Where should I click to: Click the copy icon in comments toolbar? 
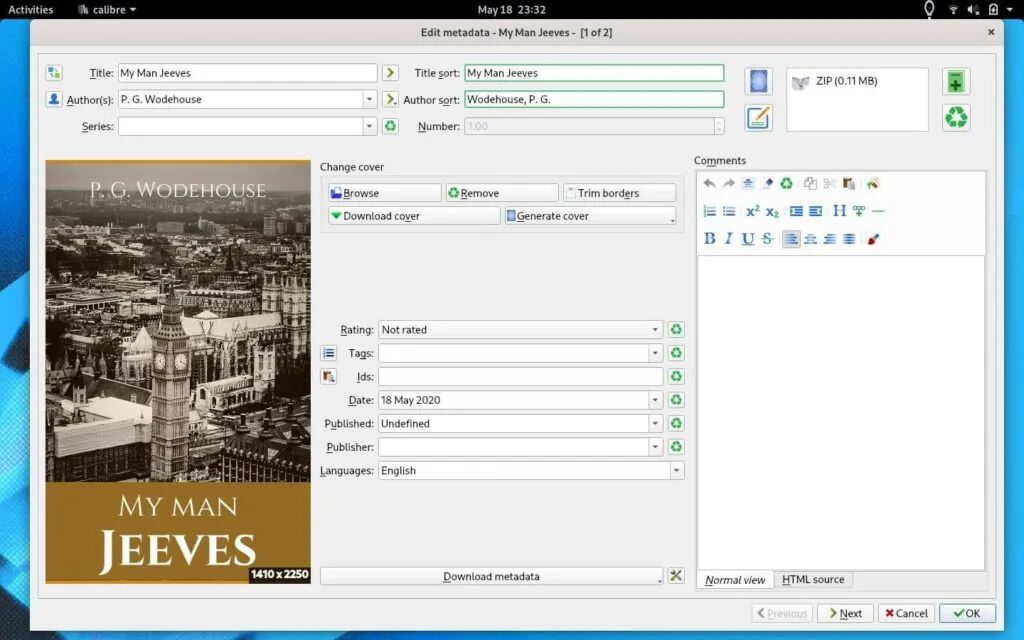tap(810, 184)
